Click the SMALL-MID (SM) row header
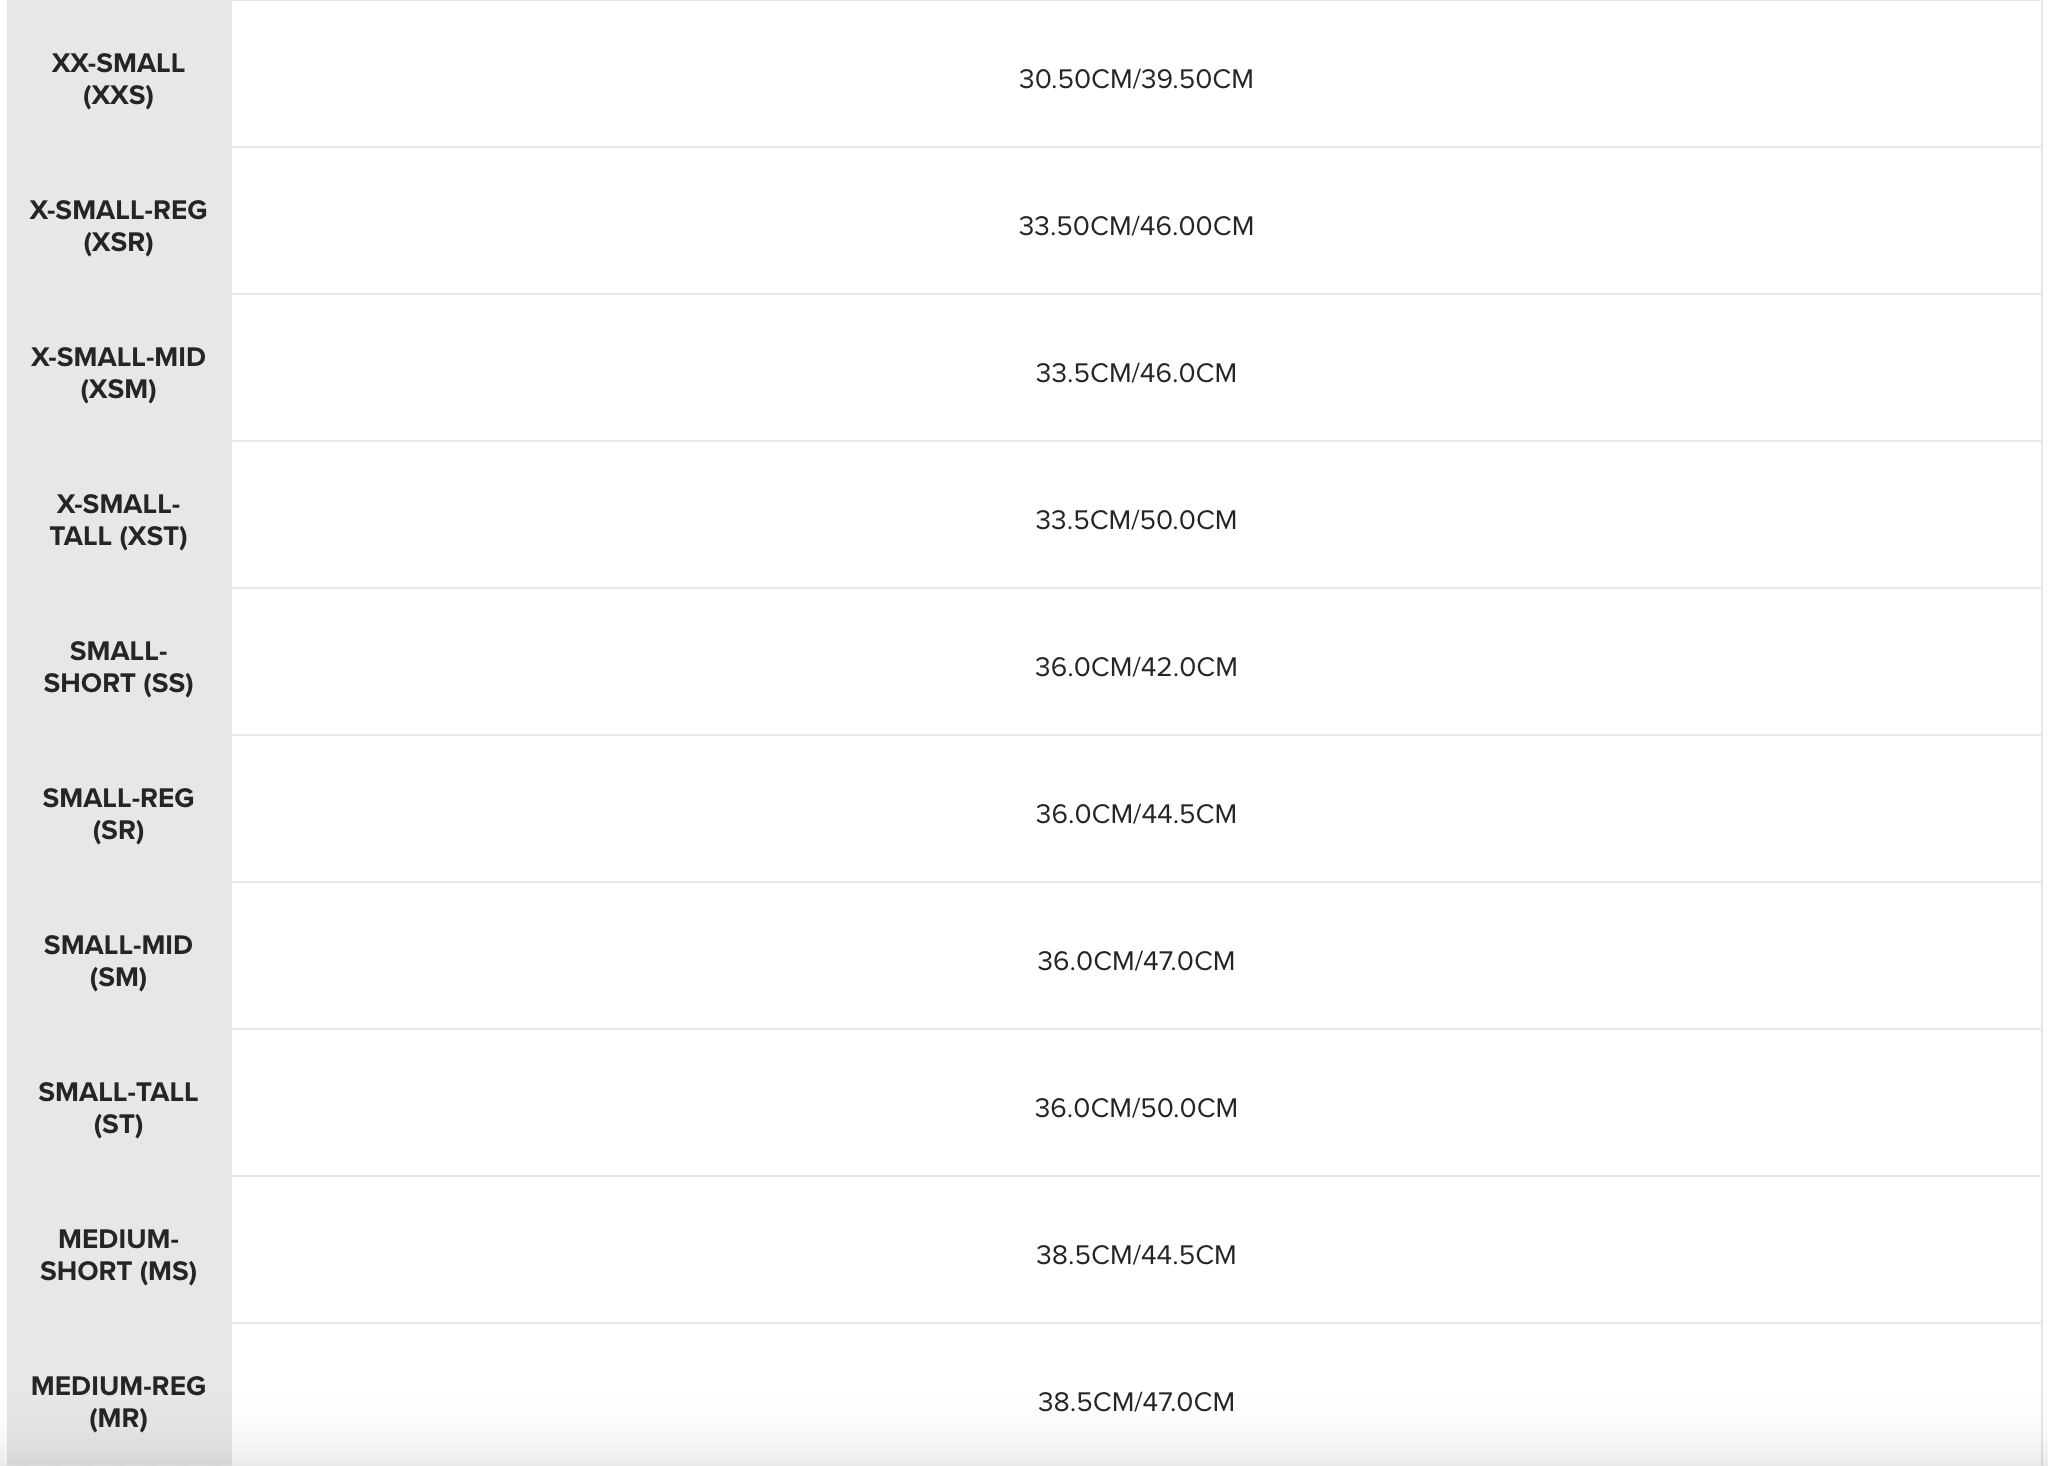Viewport: 2048px width, 1466px height. pos(118,961)
